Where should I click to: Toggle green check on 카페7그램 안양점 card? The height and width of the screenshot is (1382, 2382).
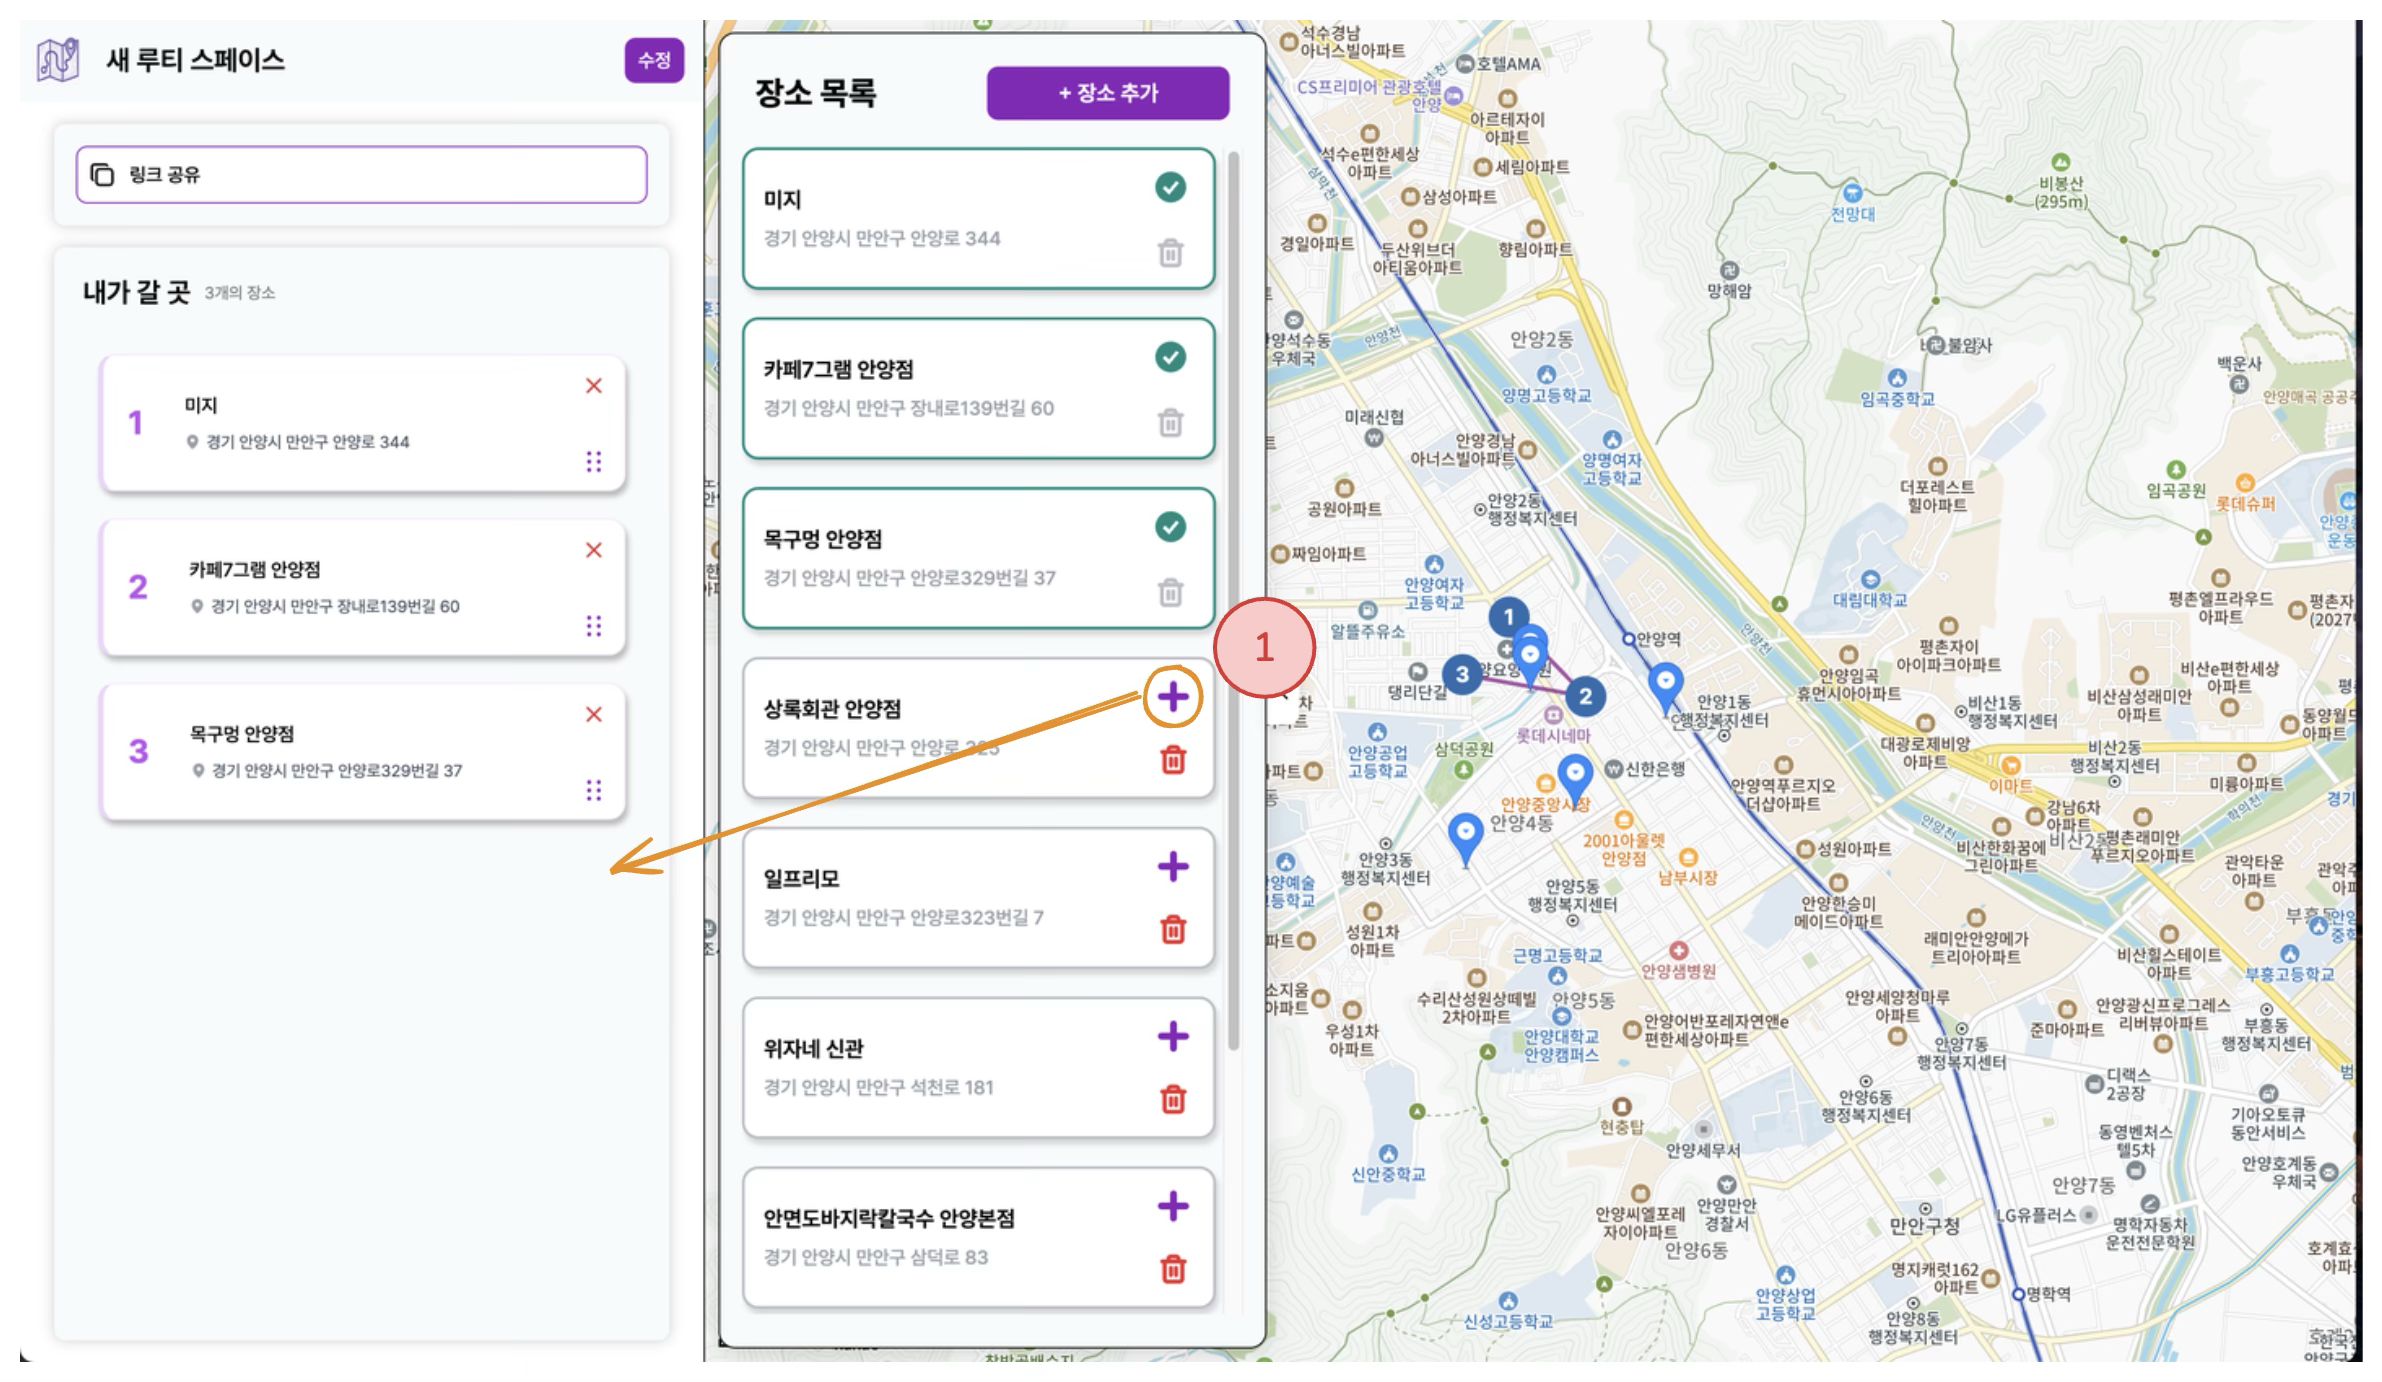pyautogui.click(x=1170, y=357)
